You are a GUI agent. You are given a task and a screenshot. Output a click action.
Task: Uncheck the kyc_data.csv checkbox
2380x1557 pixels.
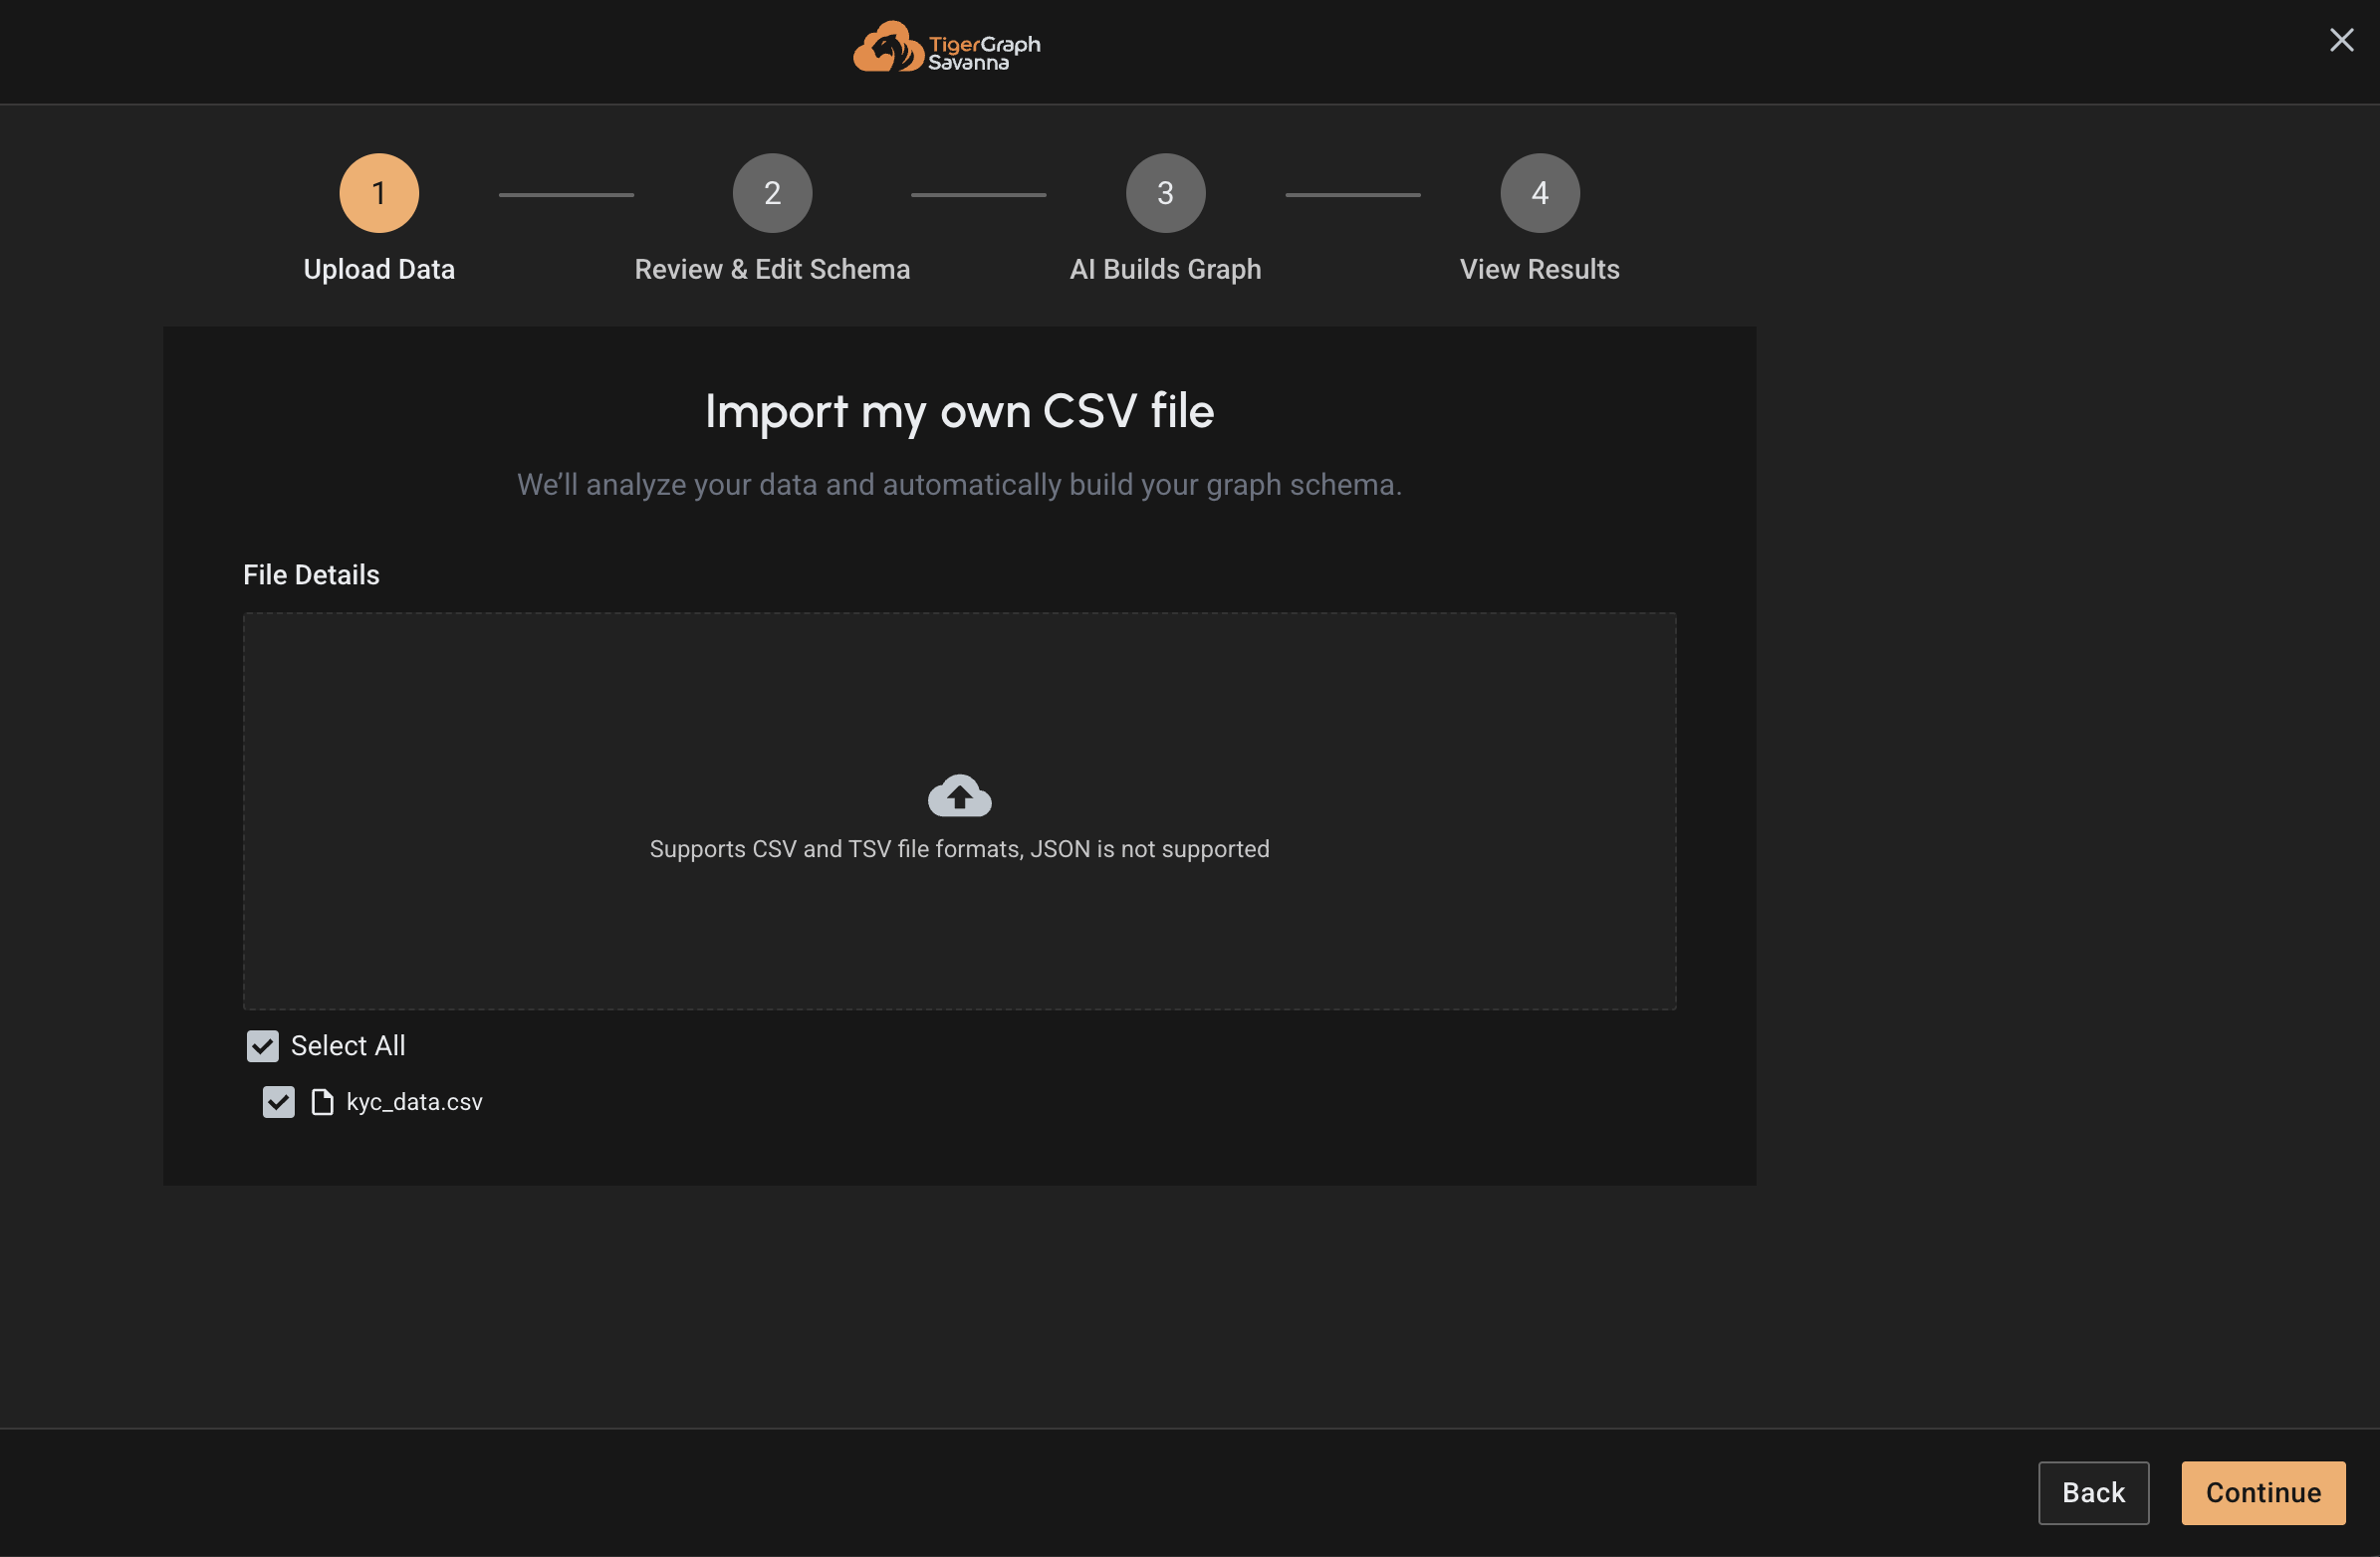pos(278,1102)
